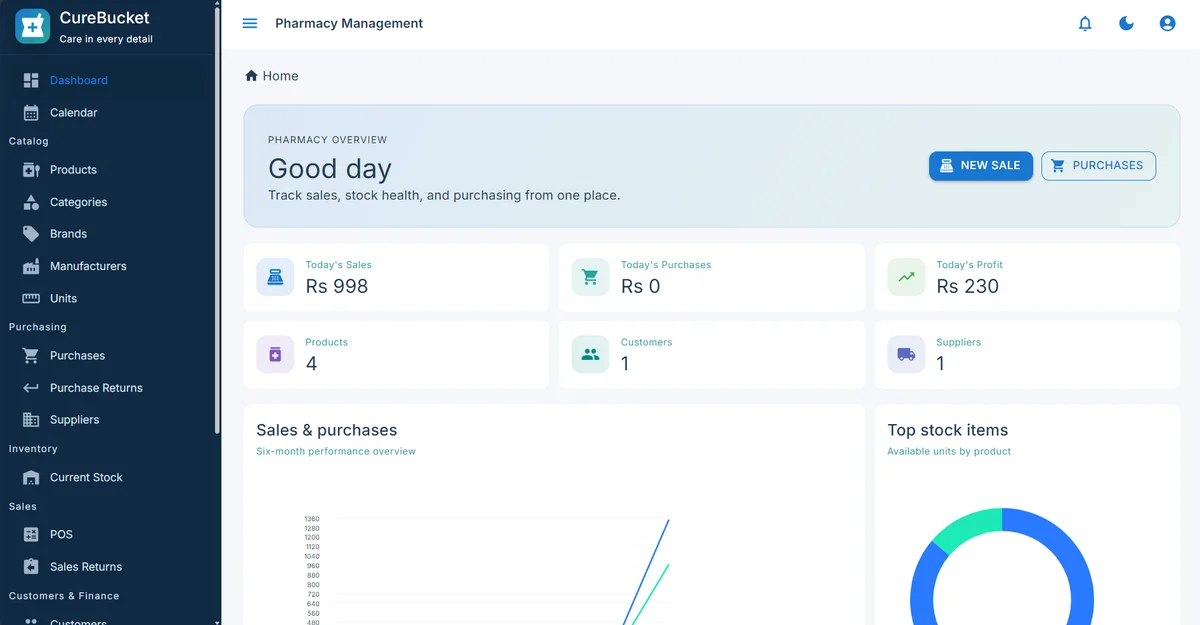Viewport: 1200px width, 625px height.
Task: Click the CureBucket logo icon
Action: pos(32,26)
